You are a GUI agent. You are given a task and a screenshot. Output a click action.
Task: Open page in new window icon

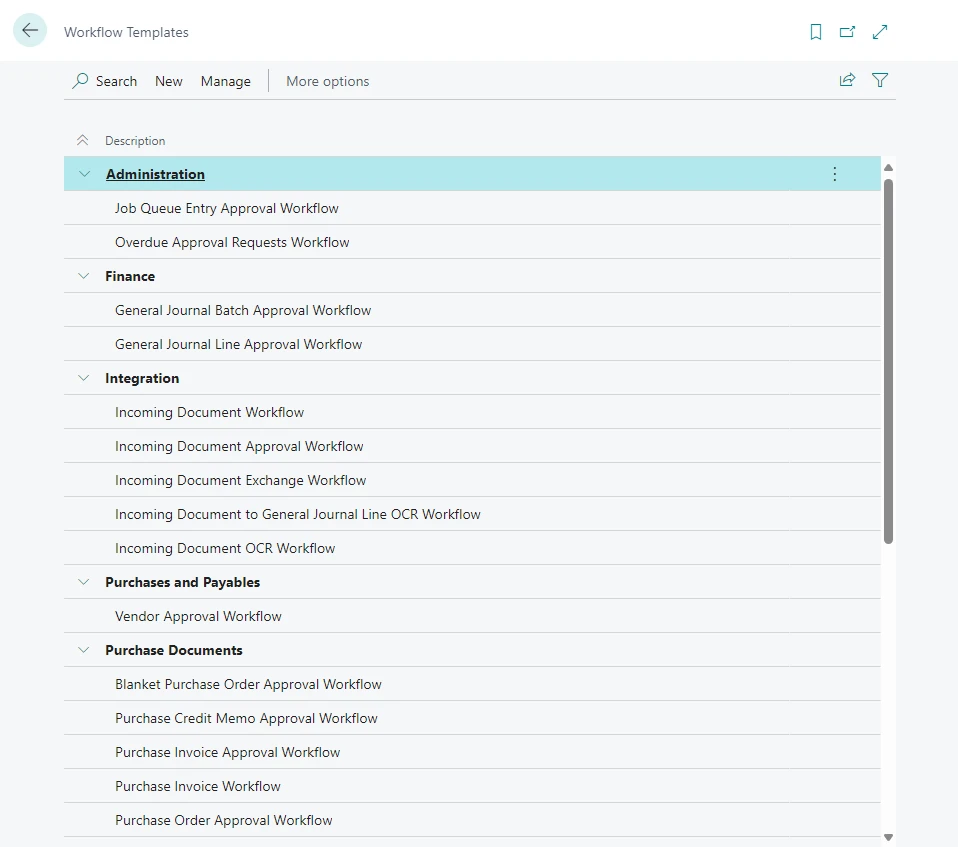pyautogui.click(x=847, y=32)
